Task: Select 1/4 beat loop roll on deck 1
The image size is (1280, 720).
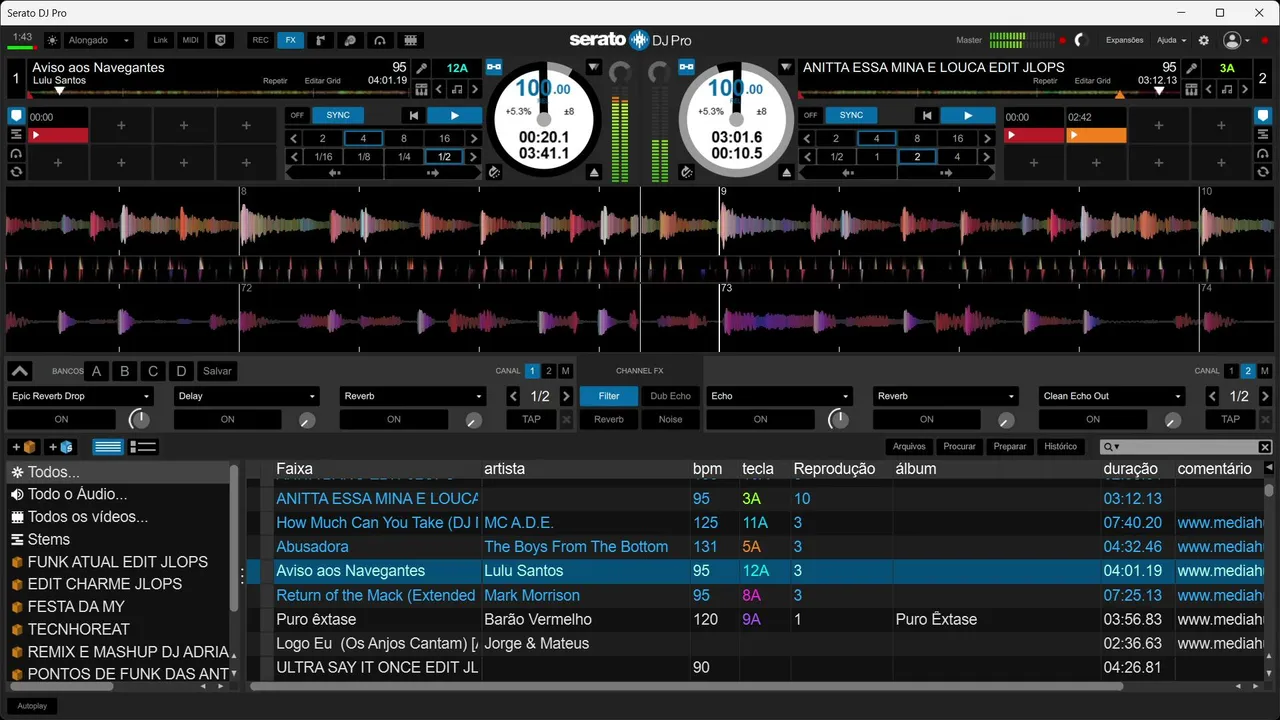Action: pos(404,157)
